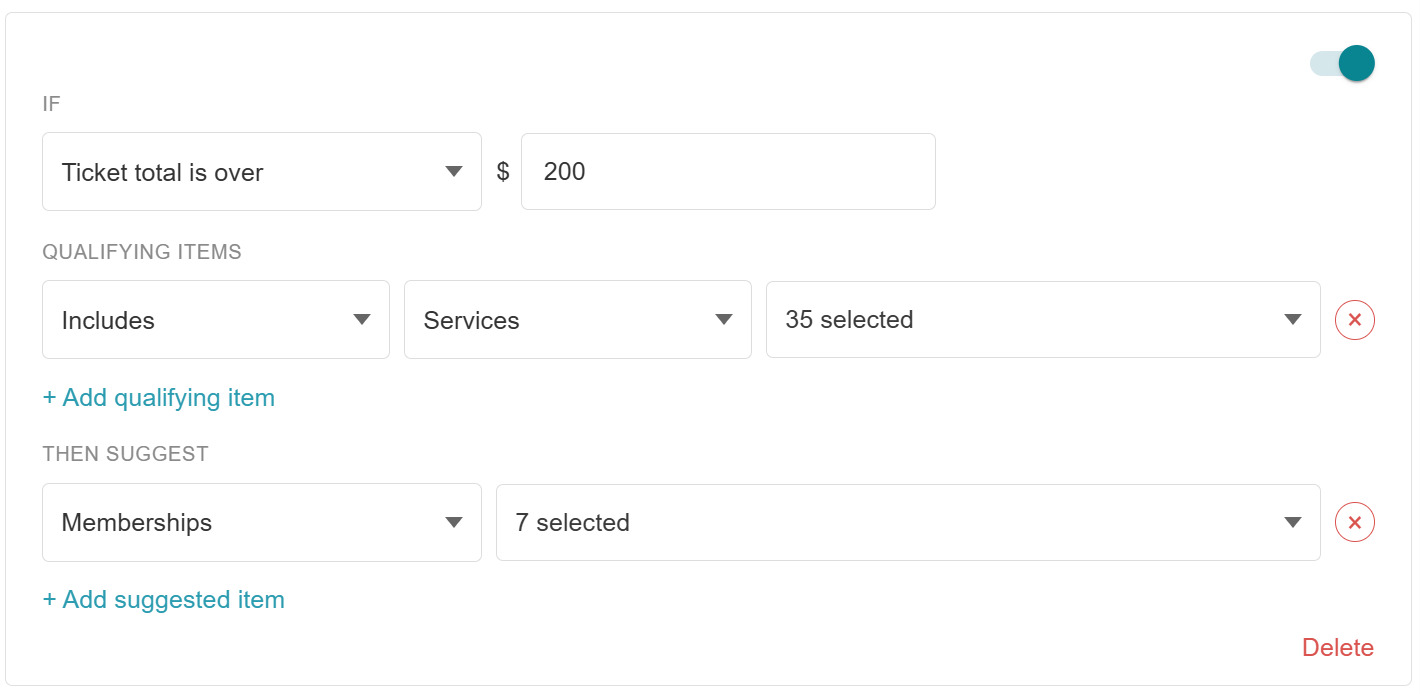Click arrow on Ticket total is over dropdown
This screenshot has width=1420, height=694.
click(x=454, y=172)
